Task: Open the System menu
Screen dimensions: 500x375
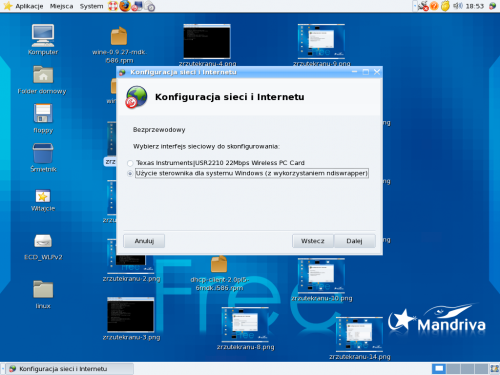Action: coord(91,6)
